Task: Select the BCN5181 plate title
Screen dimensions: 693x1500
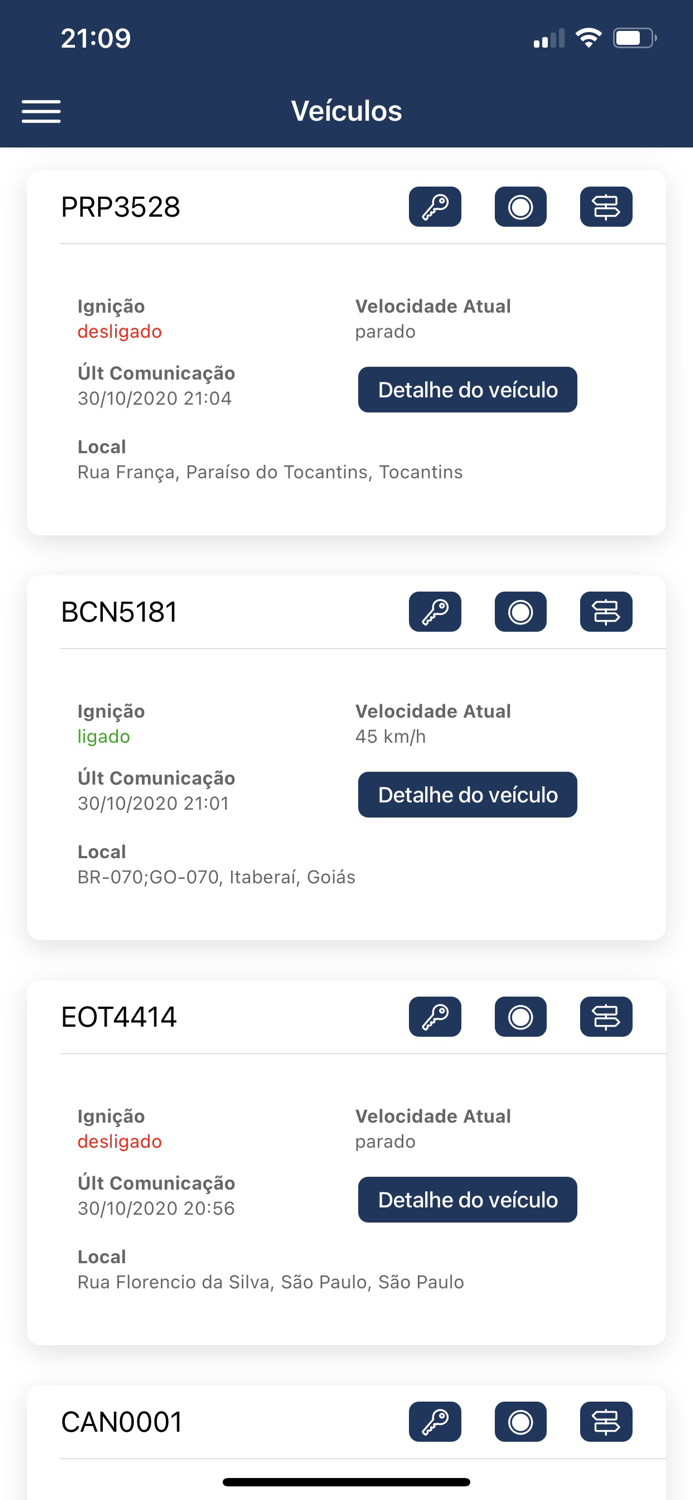Action: [x=119, y=612]
